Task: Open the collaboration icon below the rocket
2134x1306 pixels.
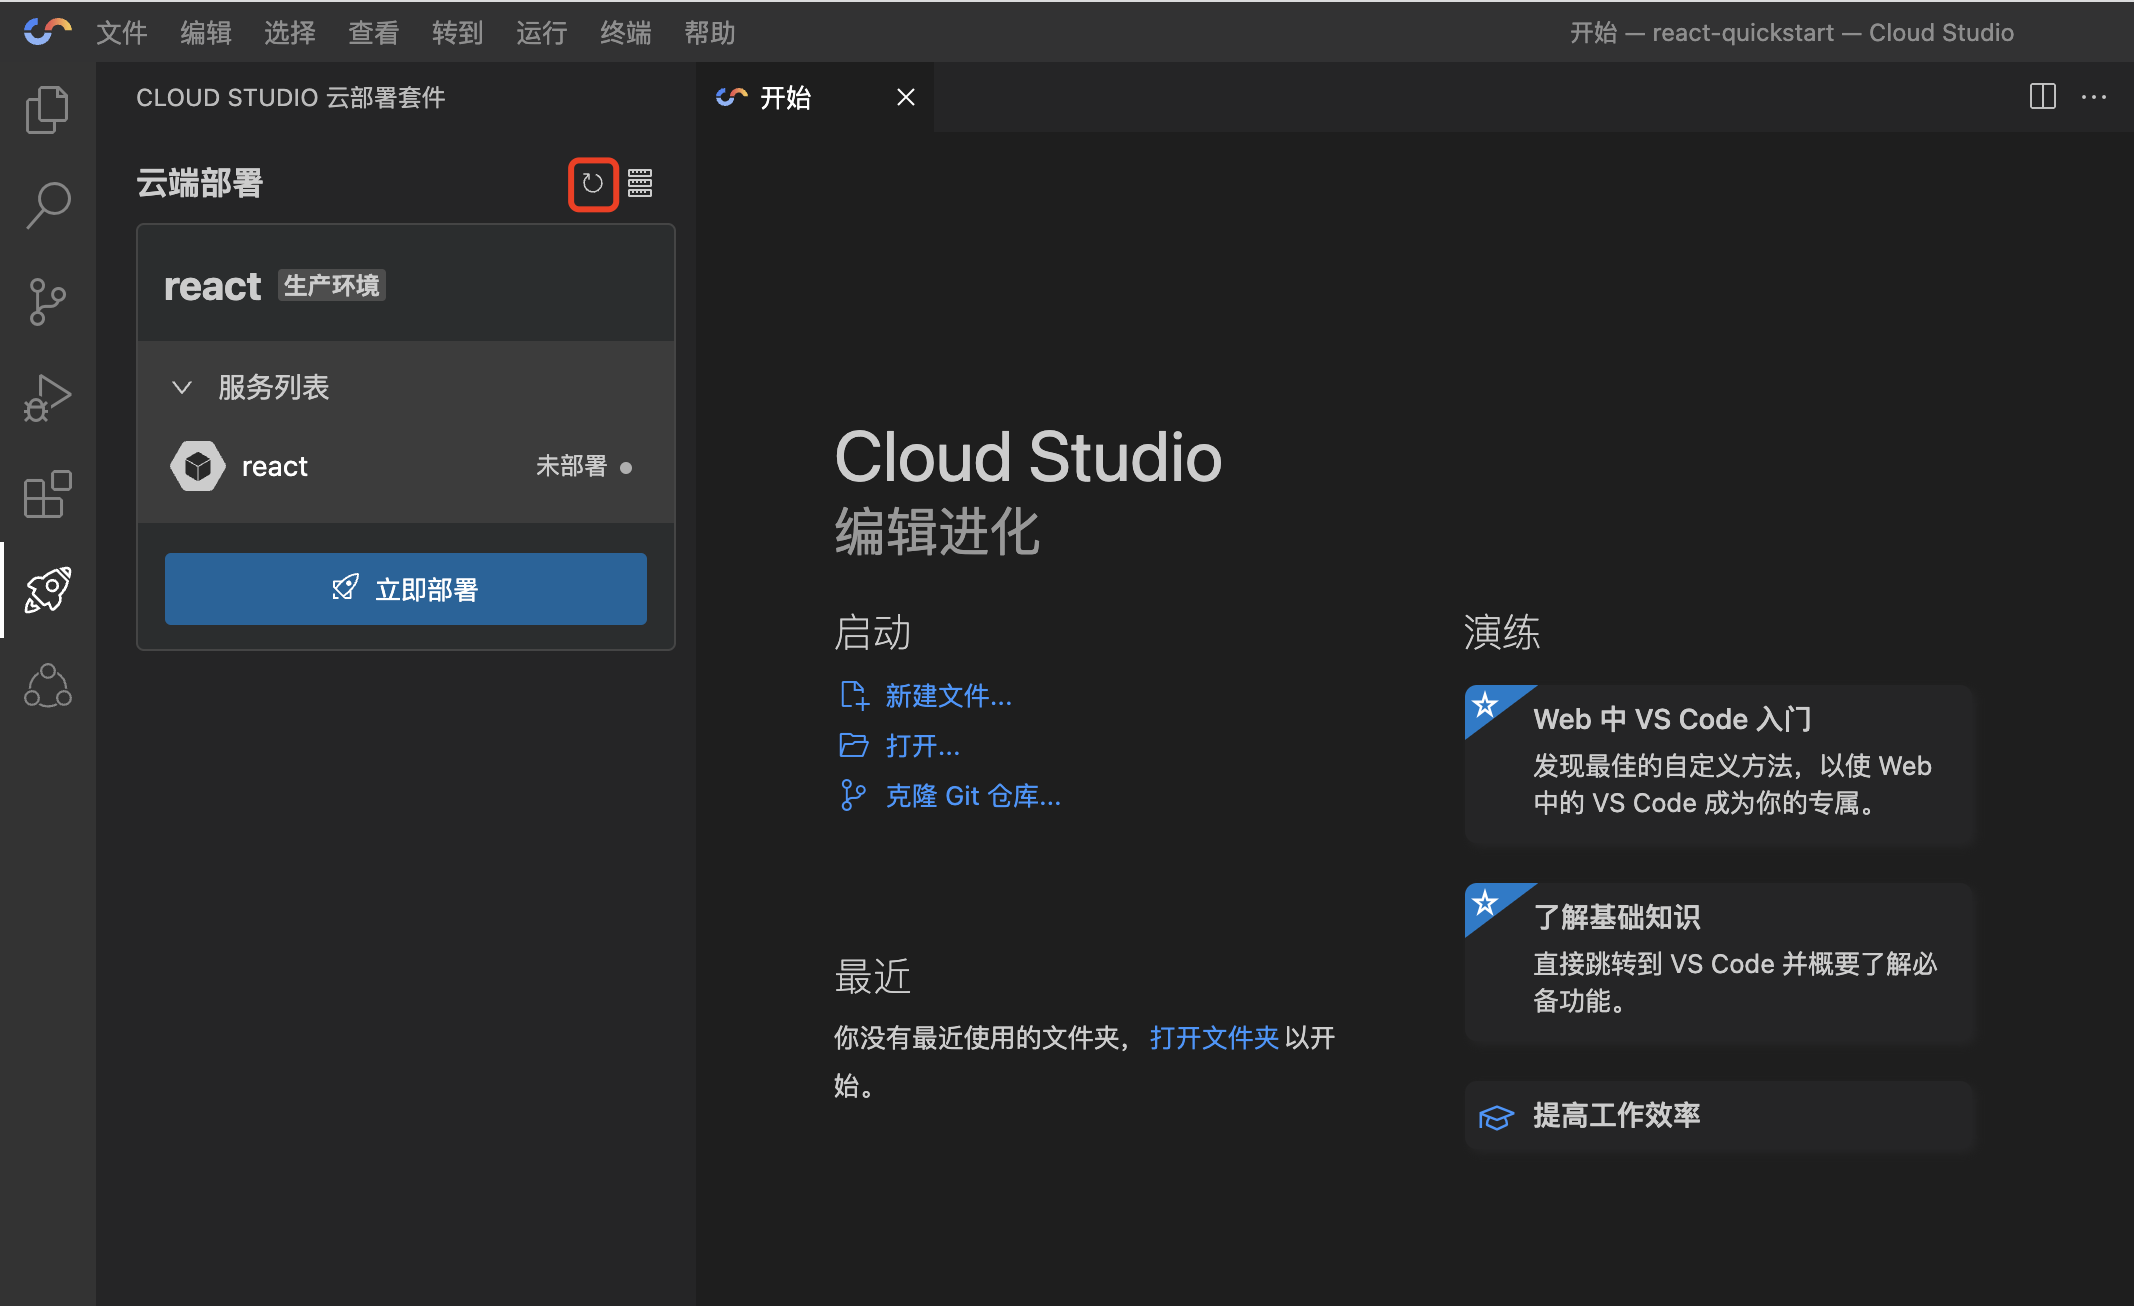Action: 47,686
